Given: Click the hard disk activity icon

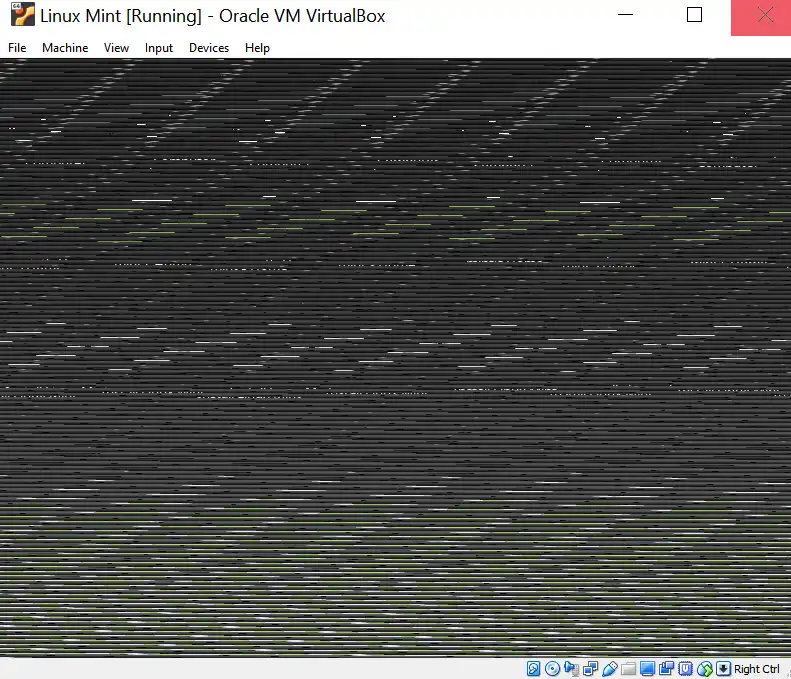Looking at the screenshot, I should [x=533, y=669].
